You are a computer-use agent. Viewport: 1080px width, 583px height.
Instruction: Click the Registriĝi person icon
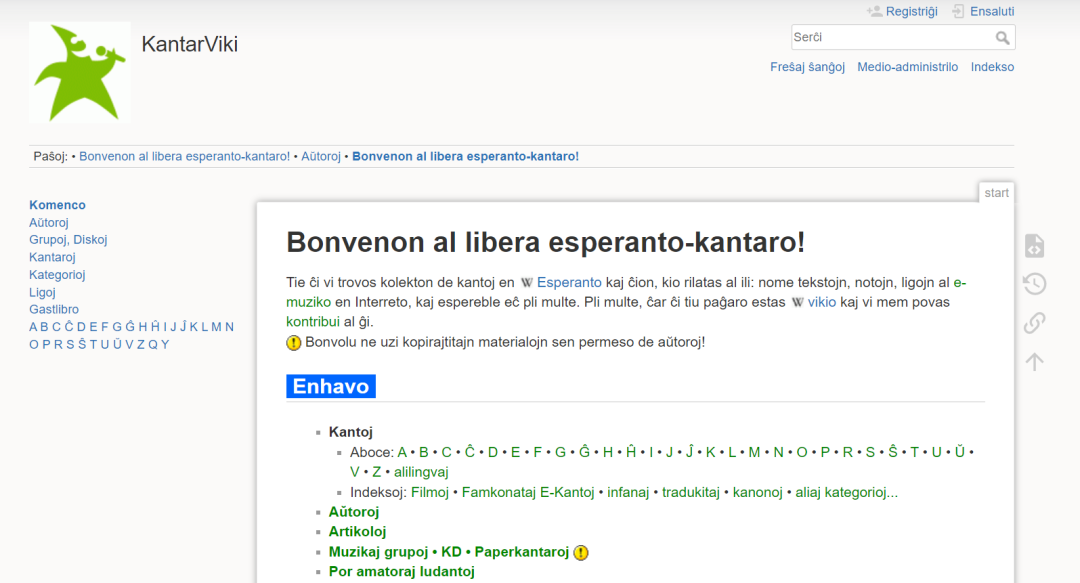(874, 11)
